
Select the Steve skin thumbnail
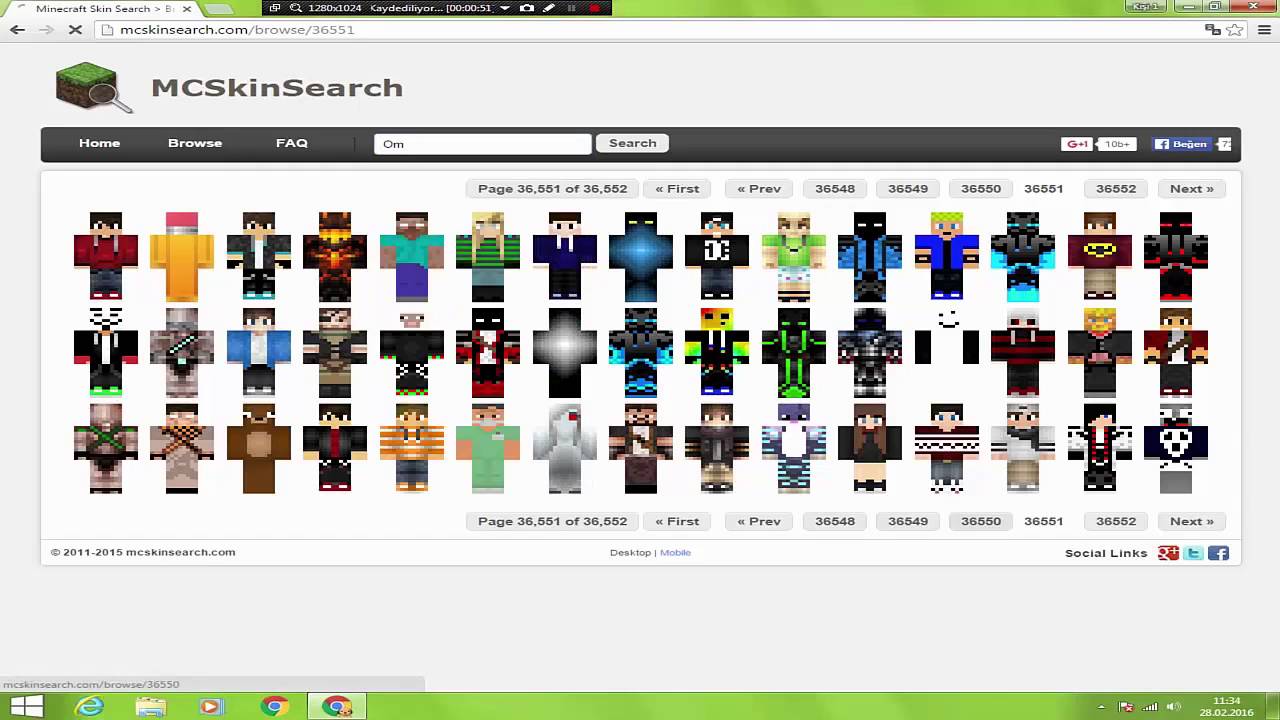(x=411, y=256)
